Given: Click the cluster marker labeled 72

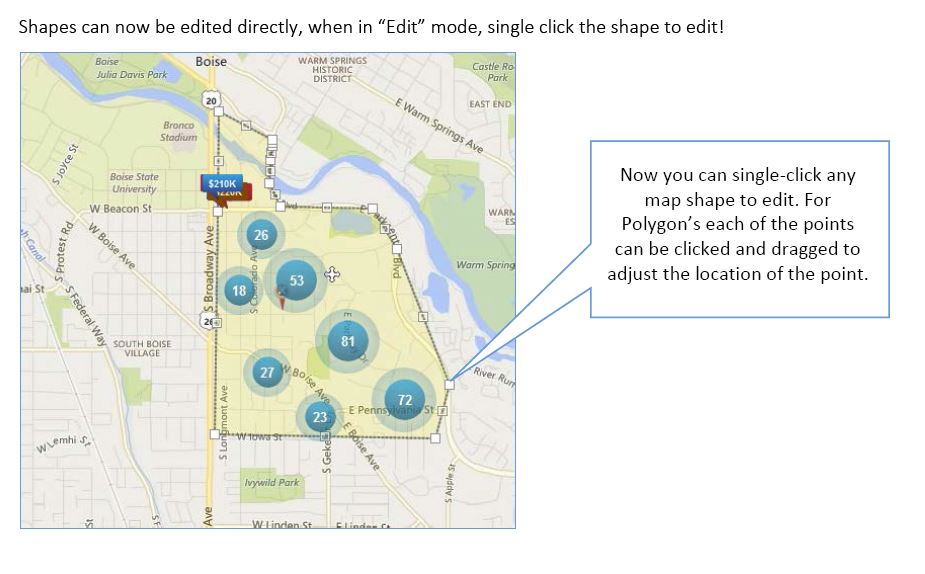Looking at the screenshot, I should 404,400.
